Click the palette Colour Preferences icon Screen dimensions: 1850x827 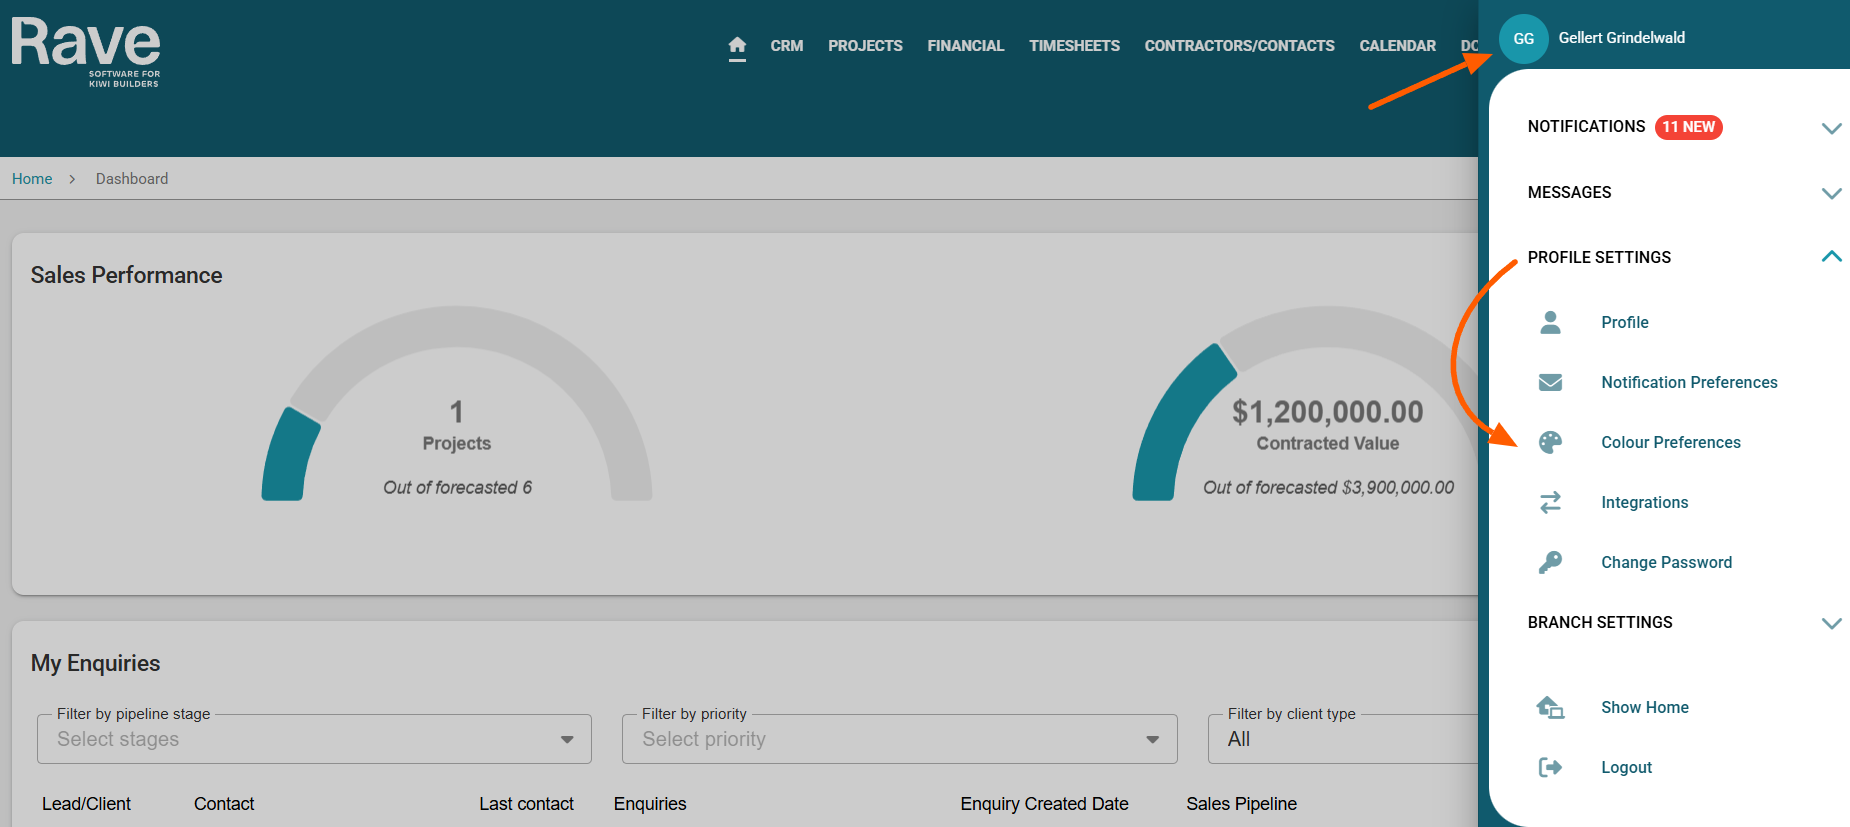point(1550,442)
